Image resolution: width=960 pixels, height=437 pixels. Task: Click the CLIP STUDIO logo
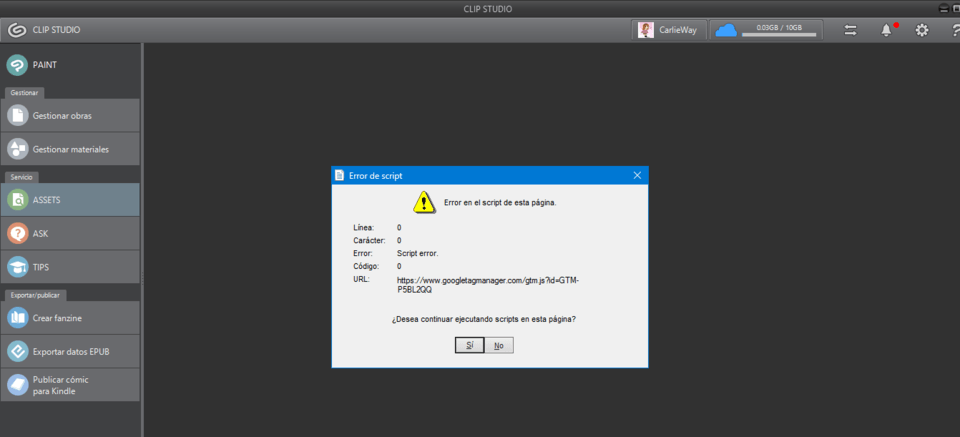(x=43, y=30)
